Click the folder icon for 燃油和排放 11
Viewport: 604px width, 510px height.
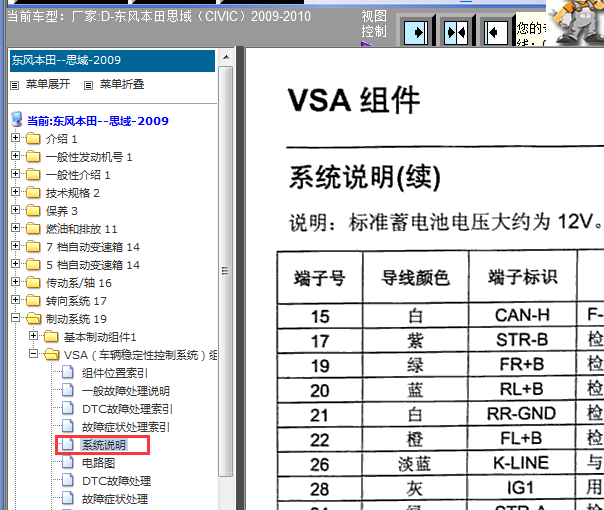tap(33, 228)
